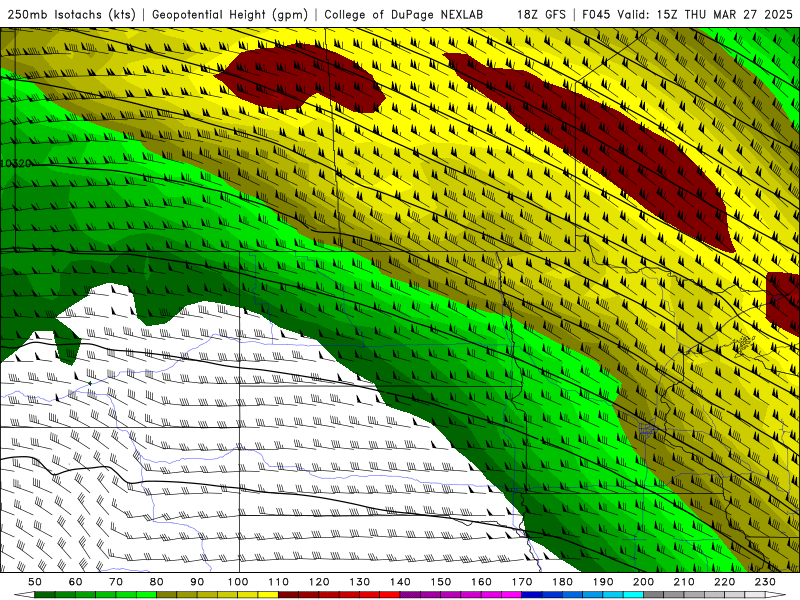The width and height of the screenshot is (800, 600).
Task: Click the 120 knot color bar label
Action: pyautogui.click(x=319, y=582)
